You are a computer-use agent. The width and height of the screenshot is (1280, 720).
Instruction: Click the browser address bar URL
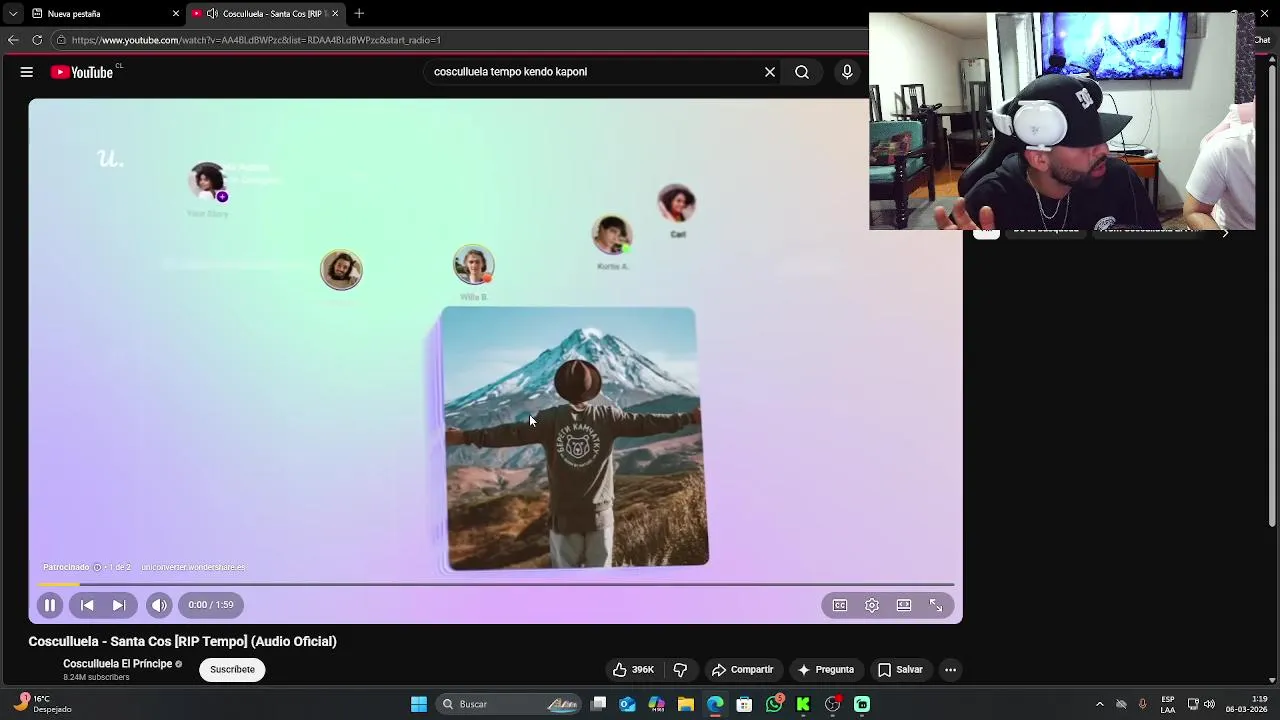(x=256, y=40)
